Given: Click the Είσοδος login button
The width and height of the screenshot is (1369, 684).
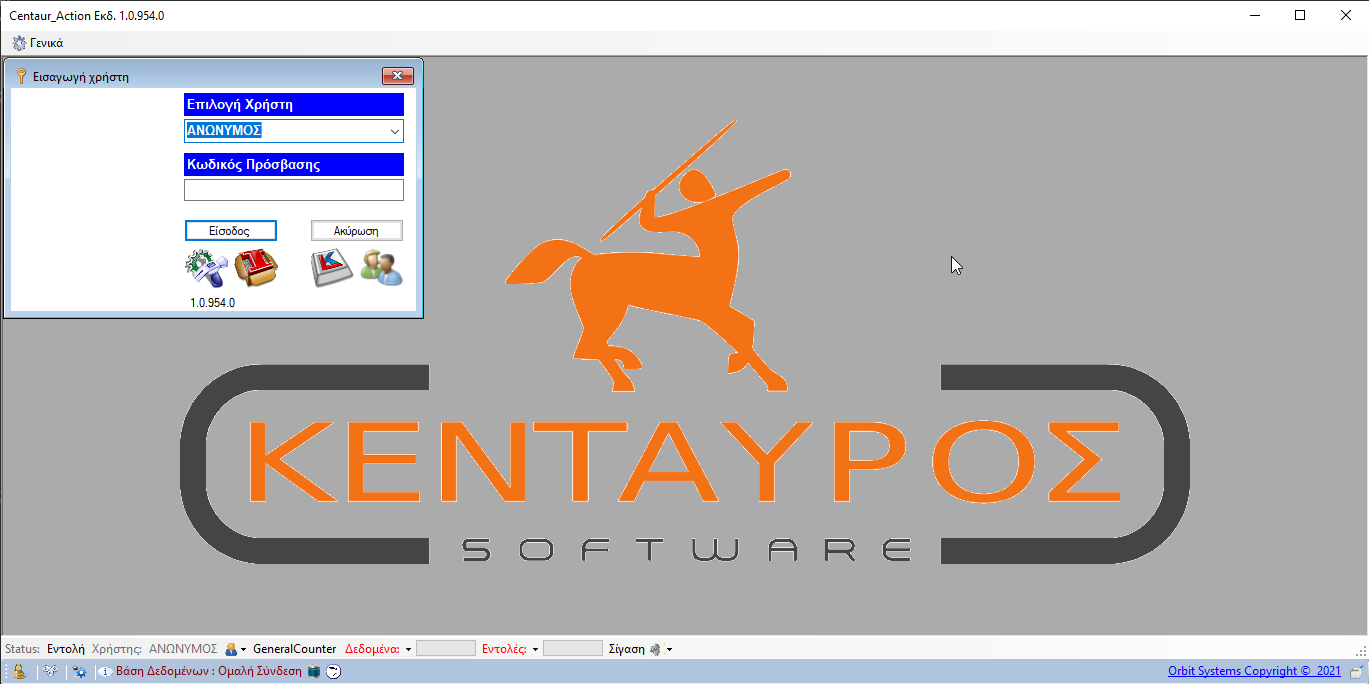Looking at the screenshot, I should coord(231,230).
